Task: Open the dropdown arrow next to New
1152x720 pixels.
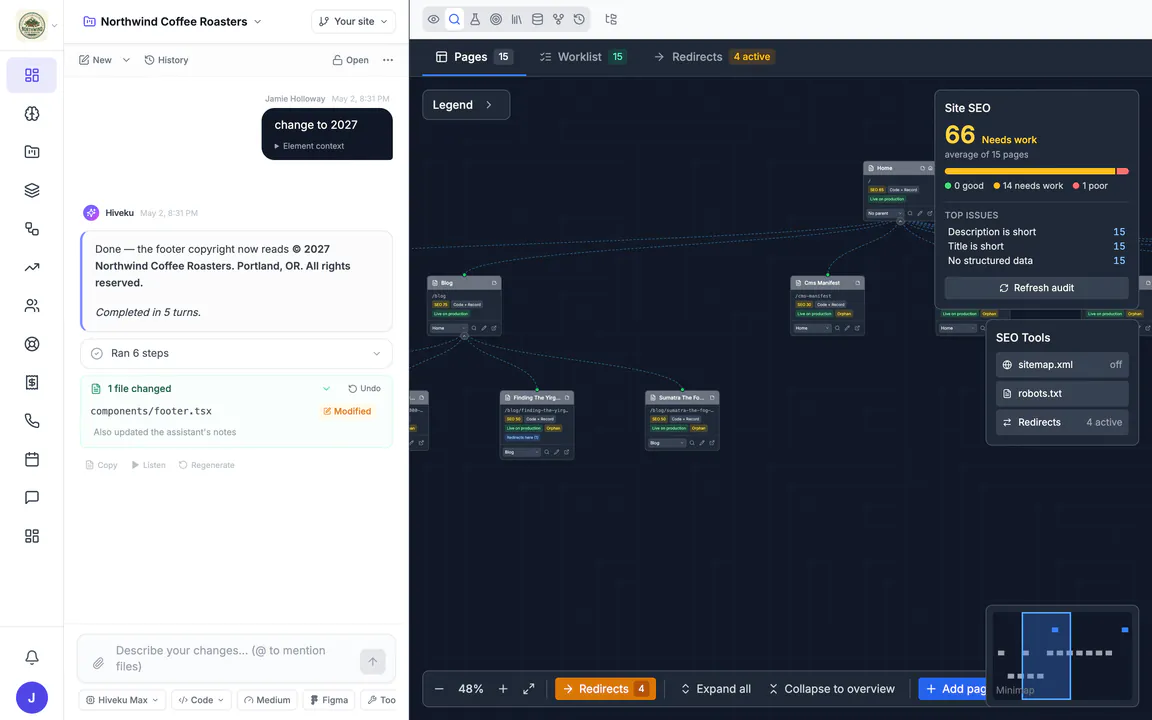Action: (x=126, y=60)
